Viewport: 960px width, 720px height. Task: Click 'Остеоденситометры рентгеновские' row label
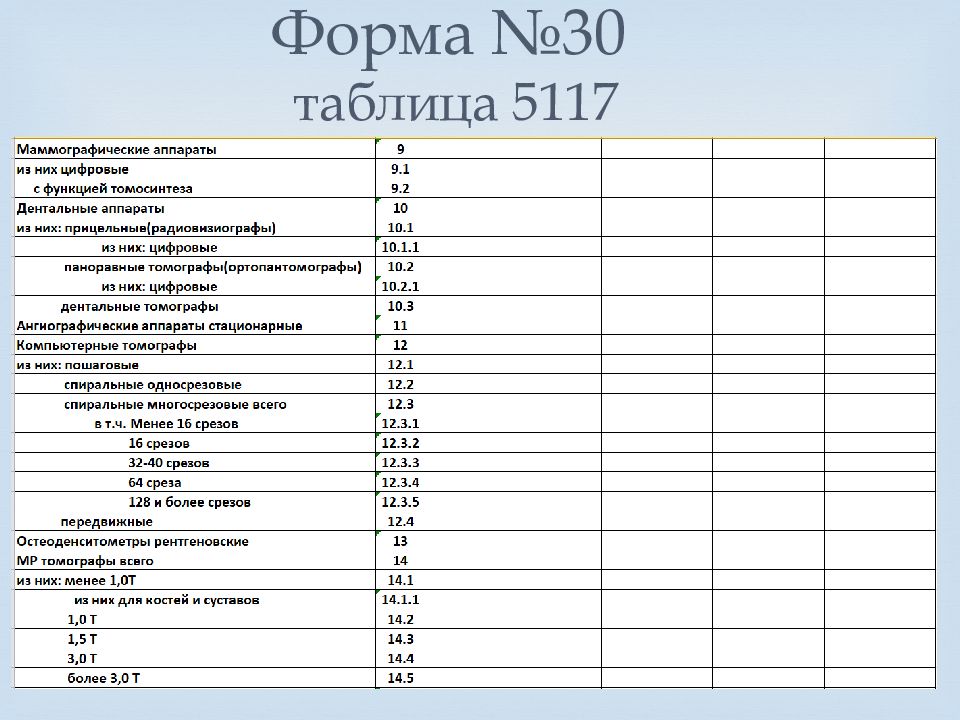click(133, 541)
